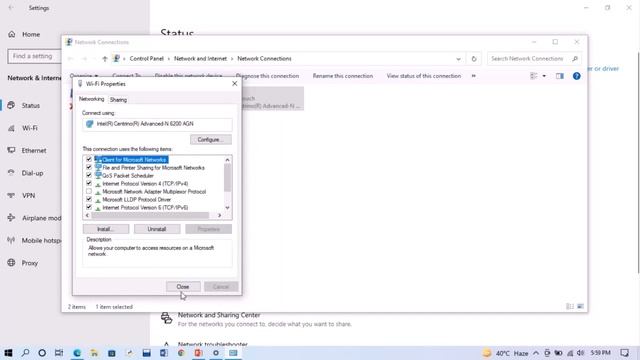Viewport: 640px width, 360px height.
Task: Enable Microsoft Network Adapter Multiplexor Protocol checkbox
Action: coord(89,191)
